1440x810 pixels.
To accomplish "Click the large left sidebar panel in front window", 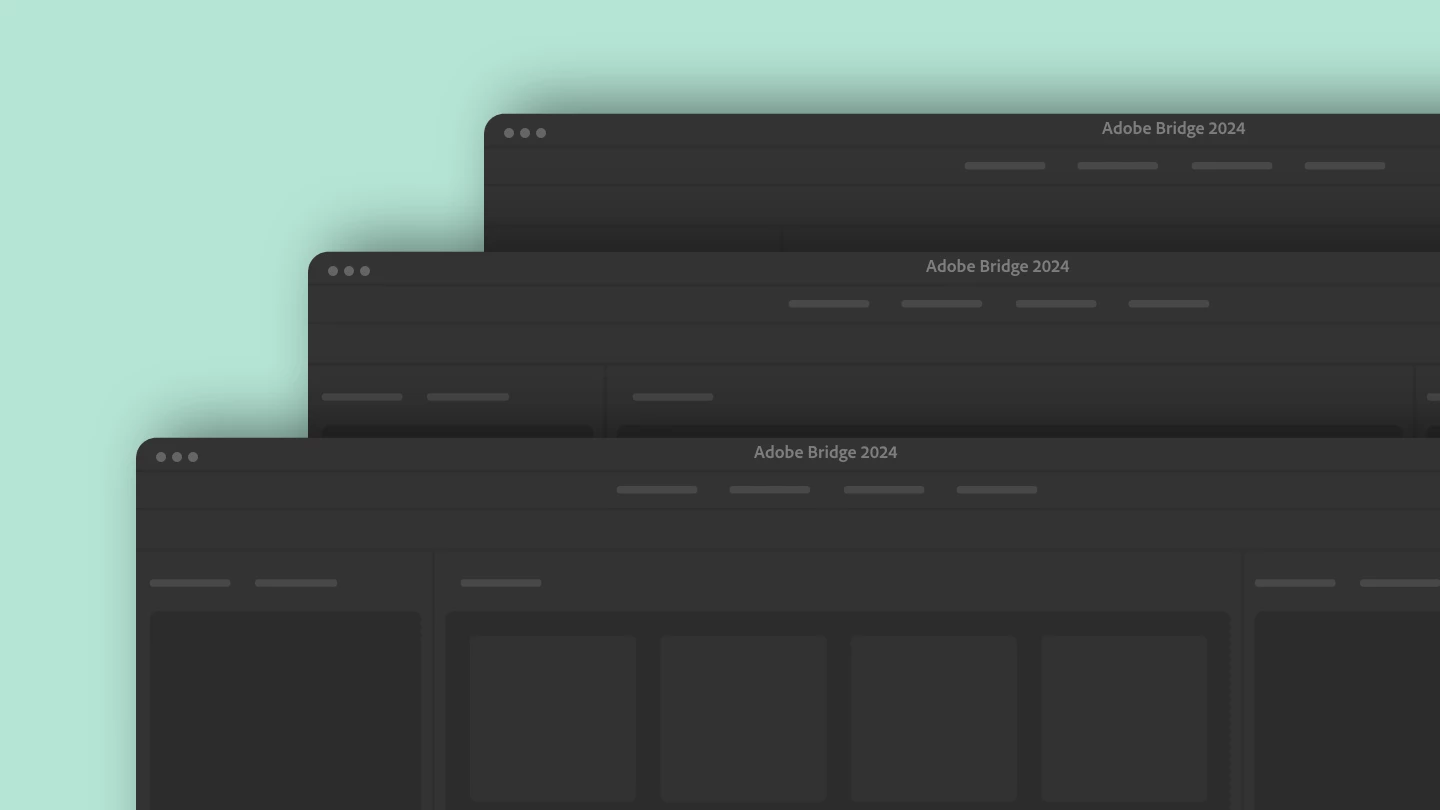I will [285, 711].
